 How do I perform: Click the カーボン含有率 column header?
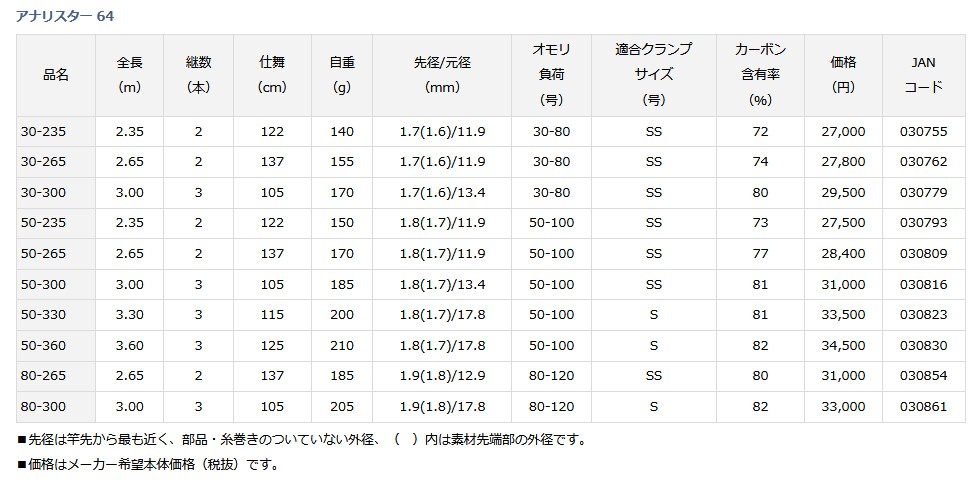[760, 75]
